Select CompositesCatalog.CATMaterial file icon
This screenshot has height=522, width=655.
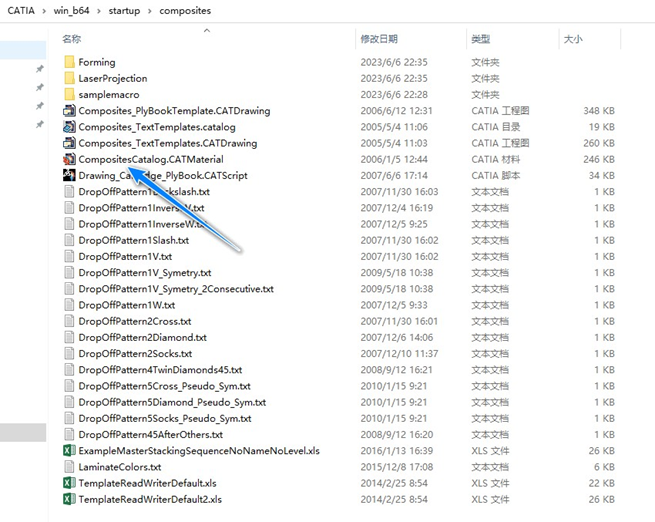coord(69,160)
